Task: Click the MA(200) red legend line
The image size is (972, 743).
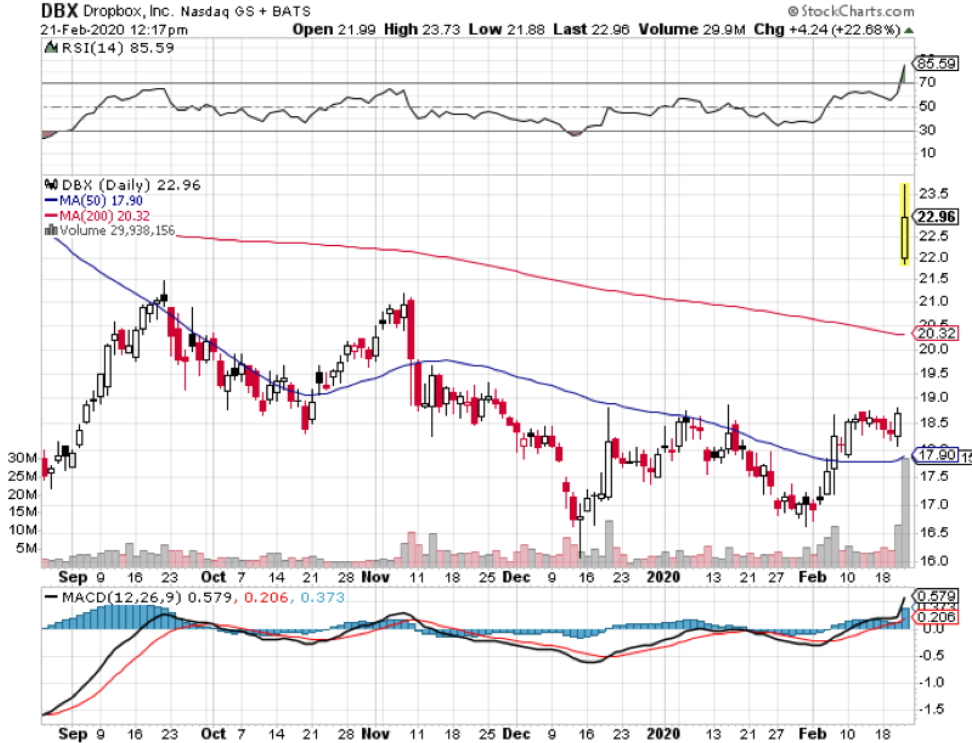Action: tap(51, 216)
